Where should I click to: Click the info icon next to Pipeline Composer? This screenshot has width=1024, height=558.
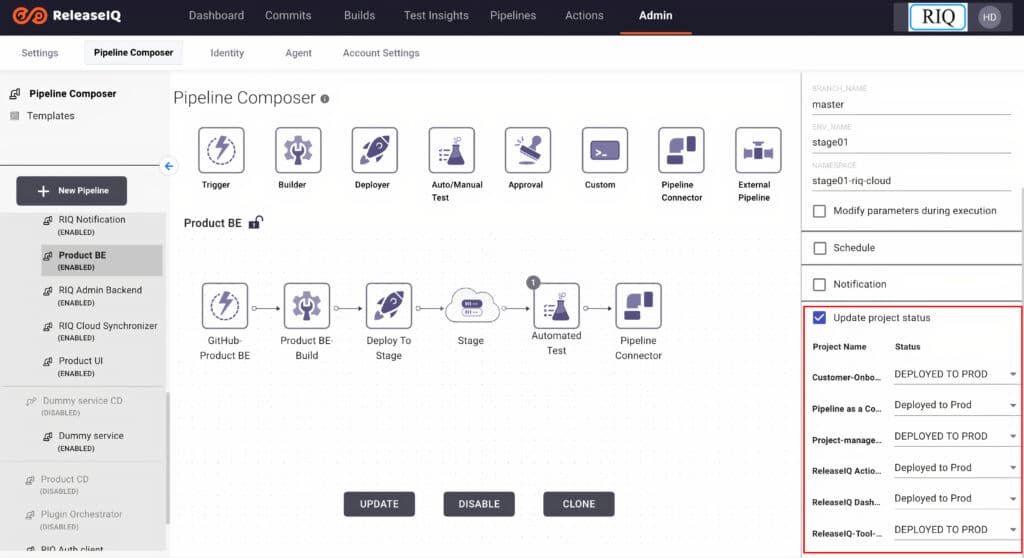325,99
